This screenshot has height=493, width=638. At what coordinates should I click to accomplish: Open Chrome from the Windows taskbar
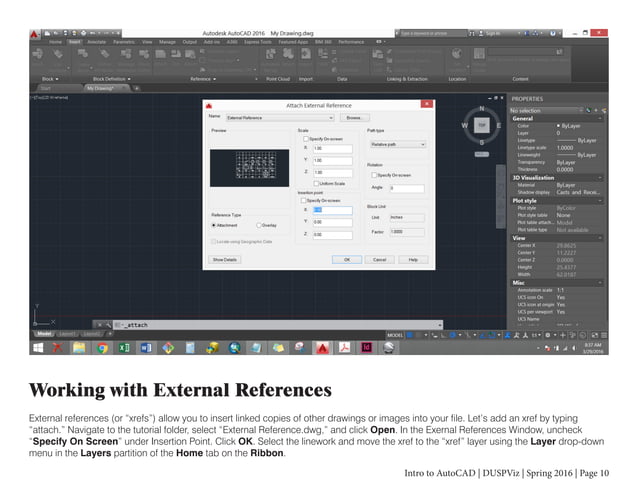click(x=103, y=348)
